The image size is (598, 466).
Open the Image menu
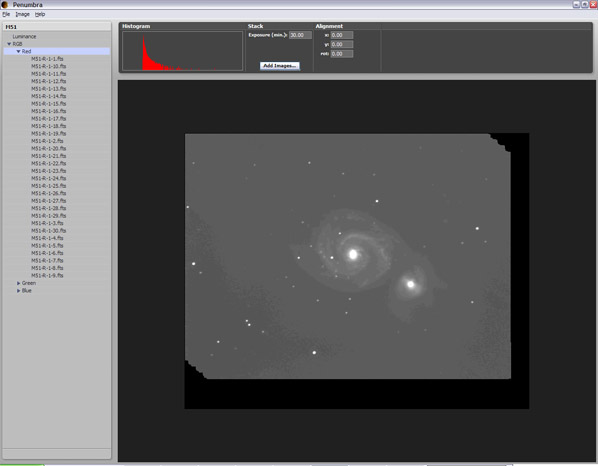(x=23, y=14)
